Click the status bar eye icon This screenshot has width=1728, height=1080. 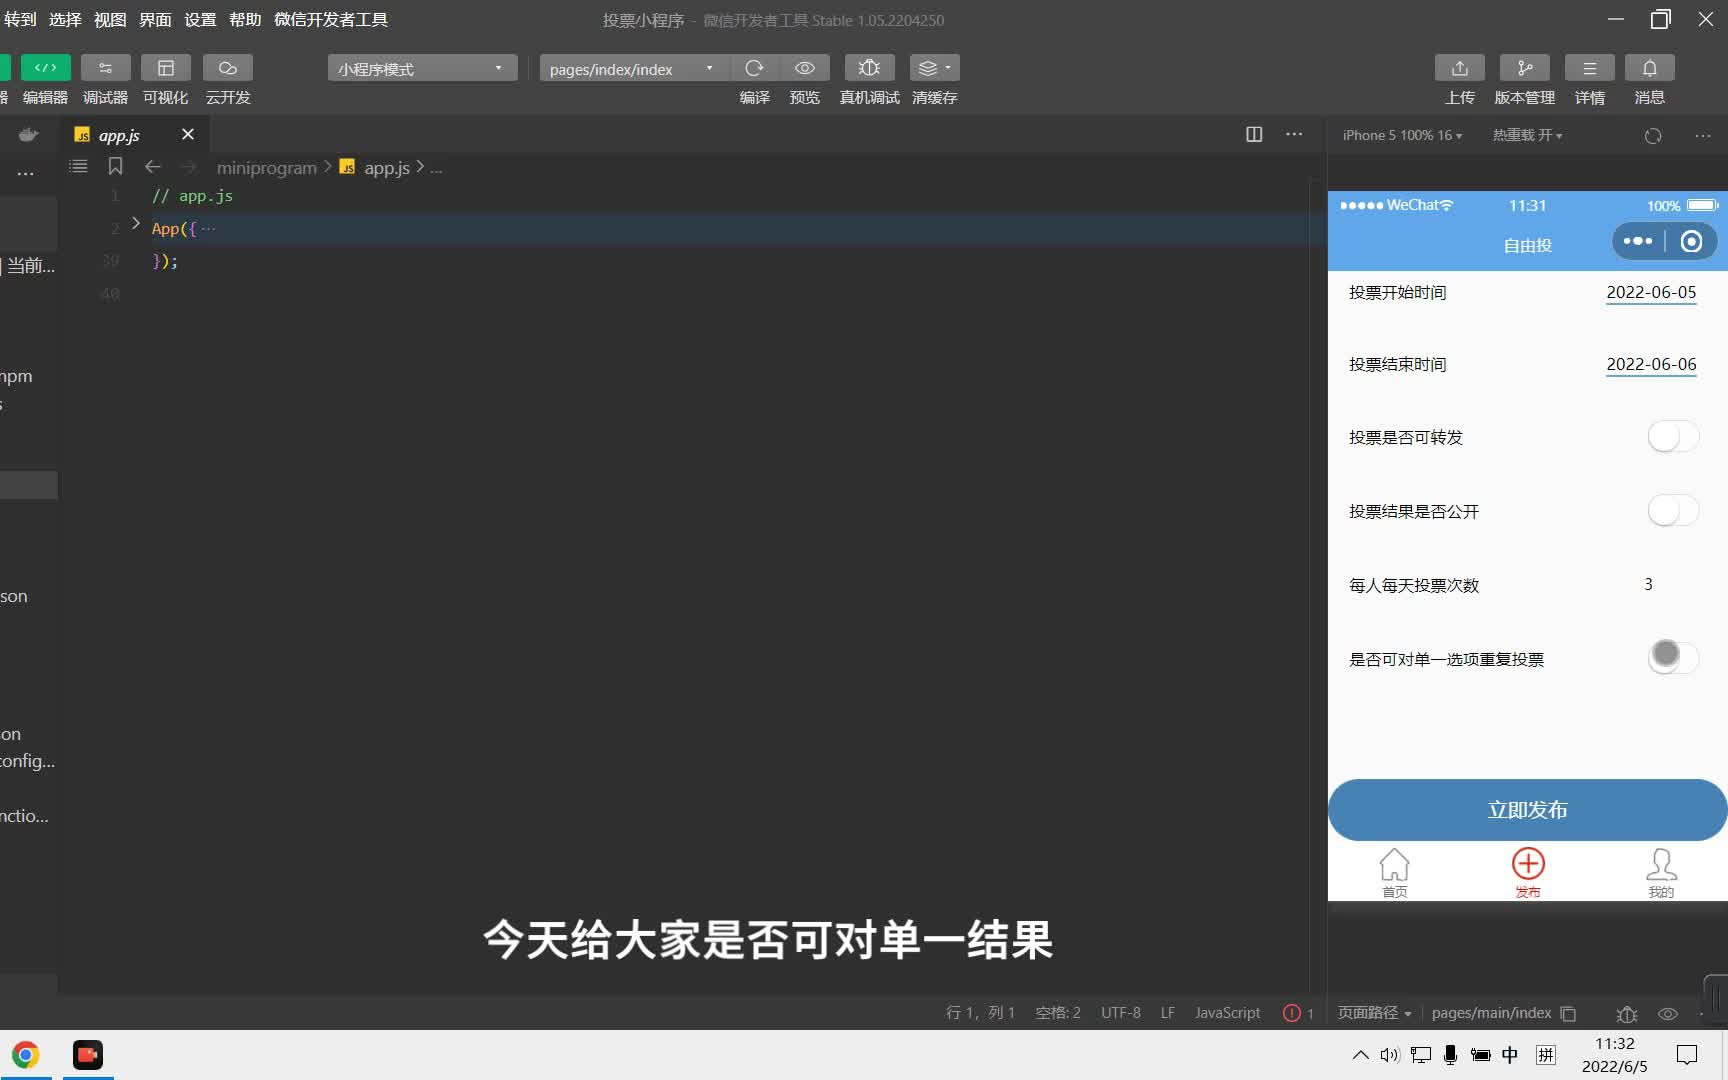(x=1668, y=1013)
